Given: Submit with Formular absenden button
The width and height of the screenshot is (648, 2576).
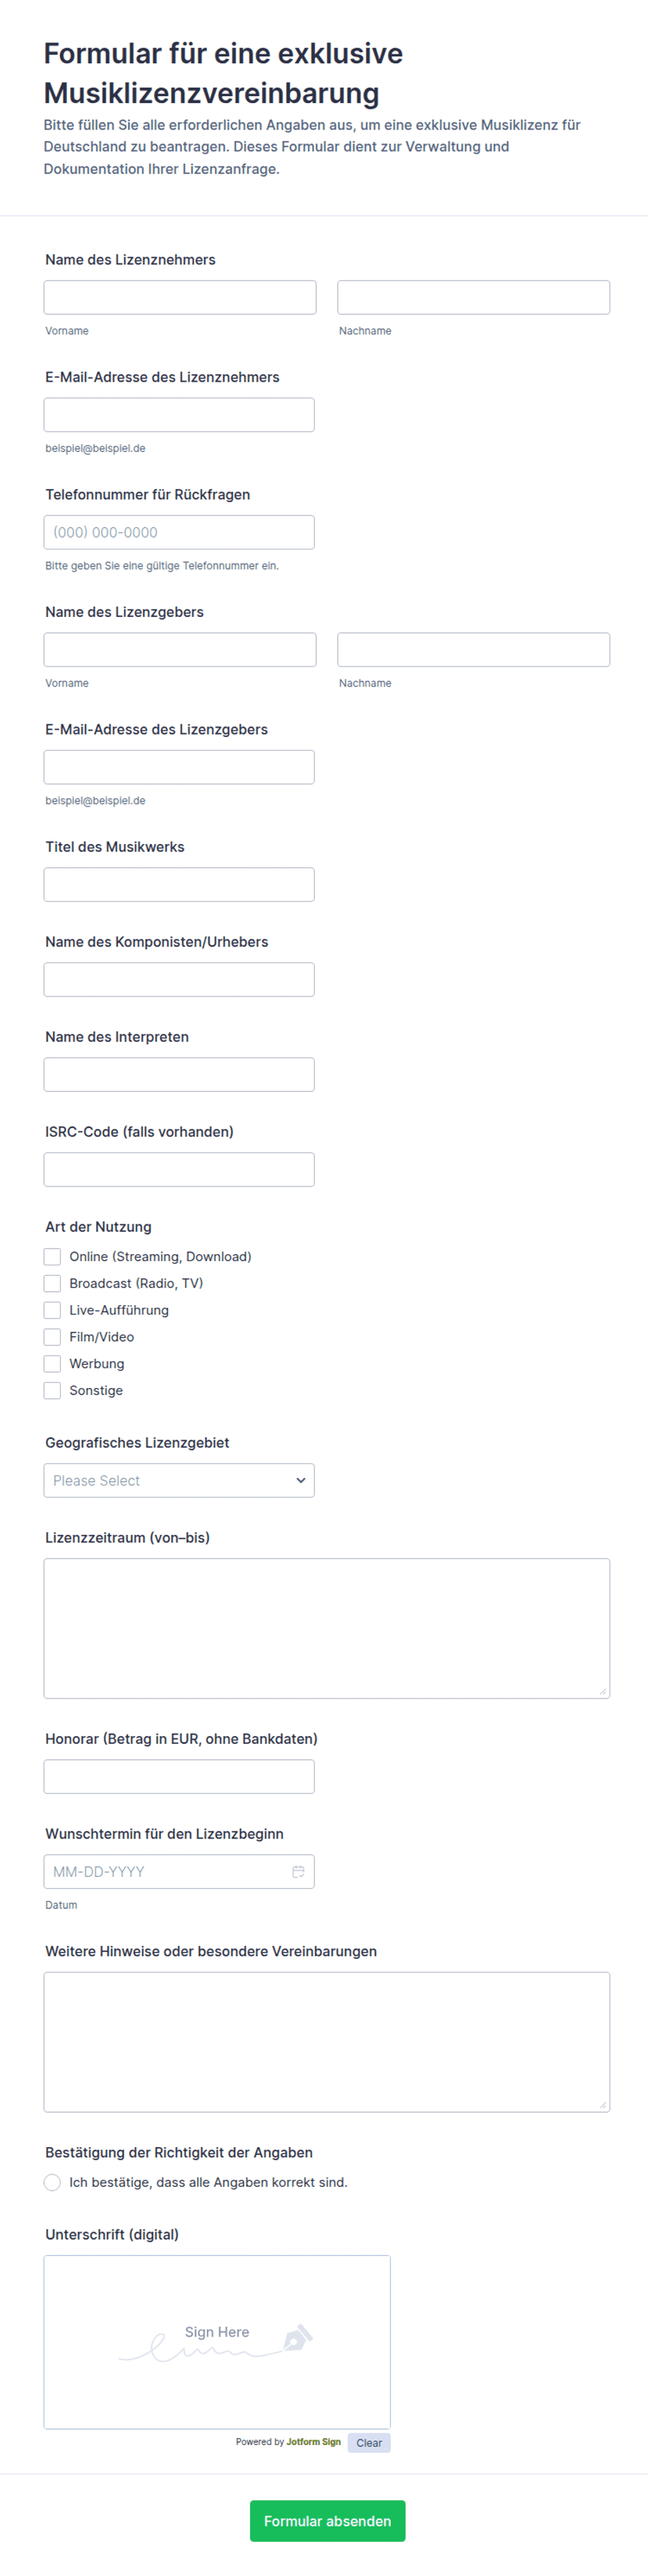Looking at the screenshot, I should [327, 2520].
